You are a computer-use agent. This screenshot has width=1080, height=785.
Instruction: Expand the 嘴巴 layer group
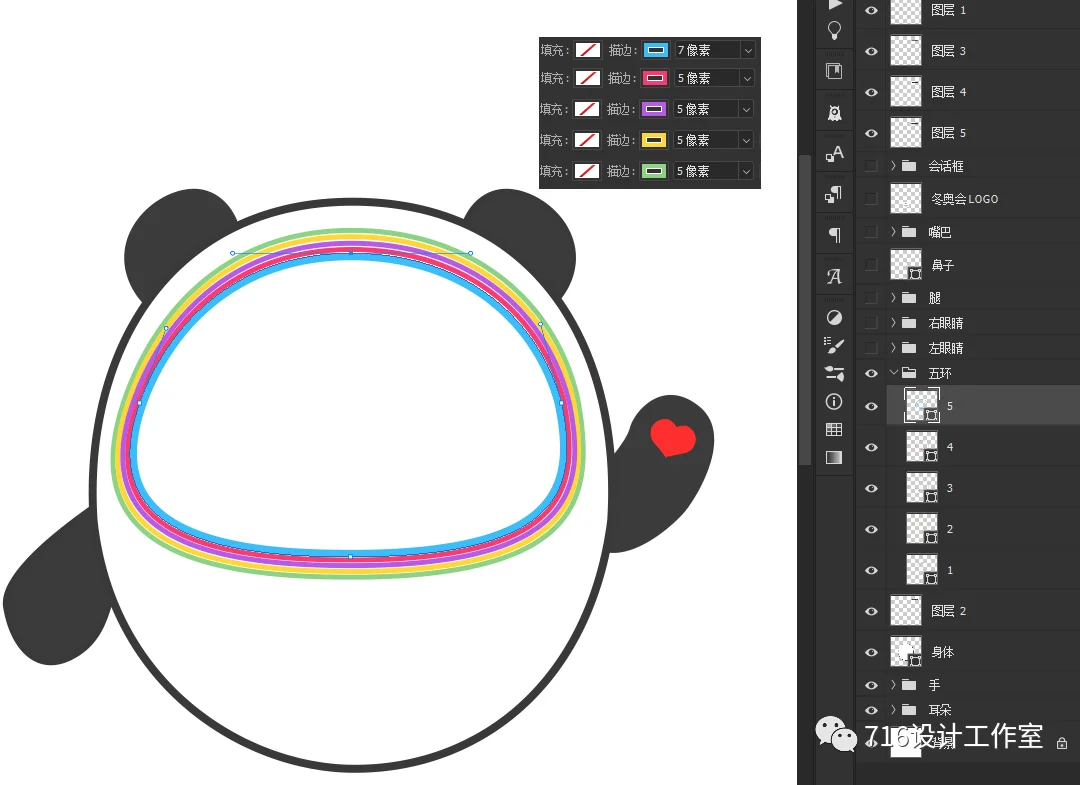point(893,232)
